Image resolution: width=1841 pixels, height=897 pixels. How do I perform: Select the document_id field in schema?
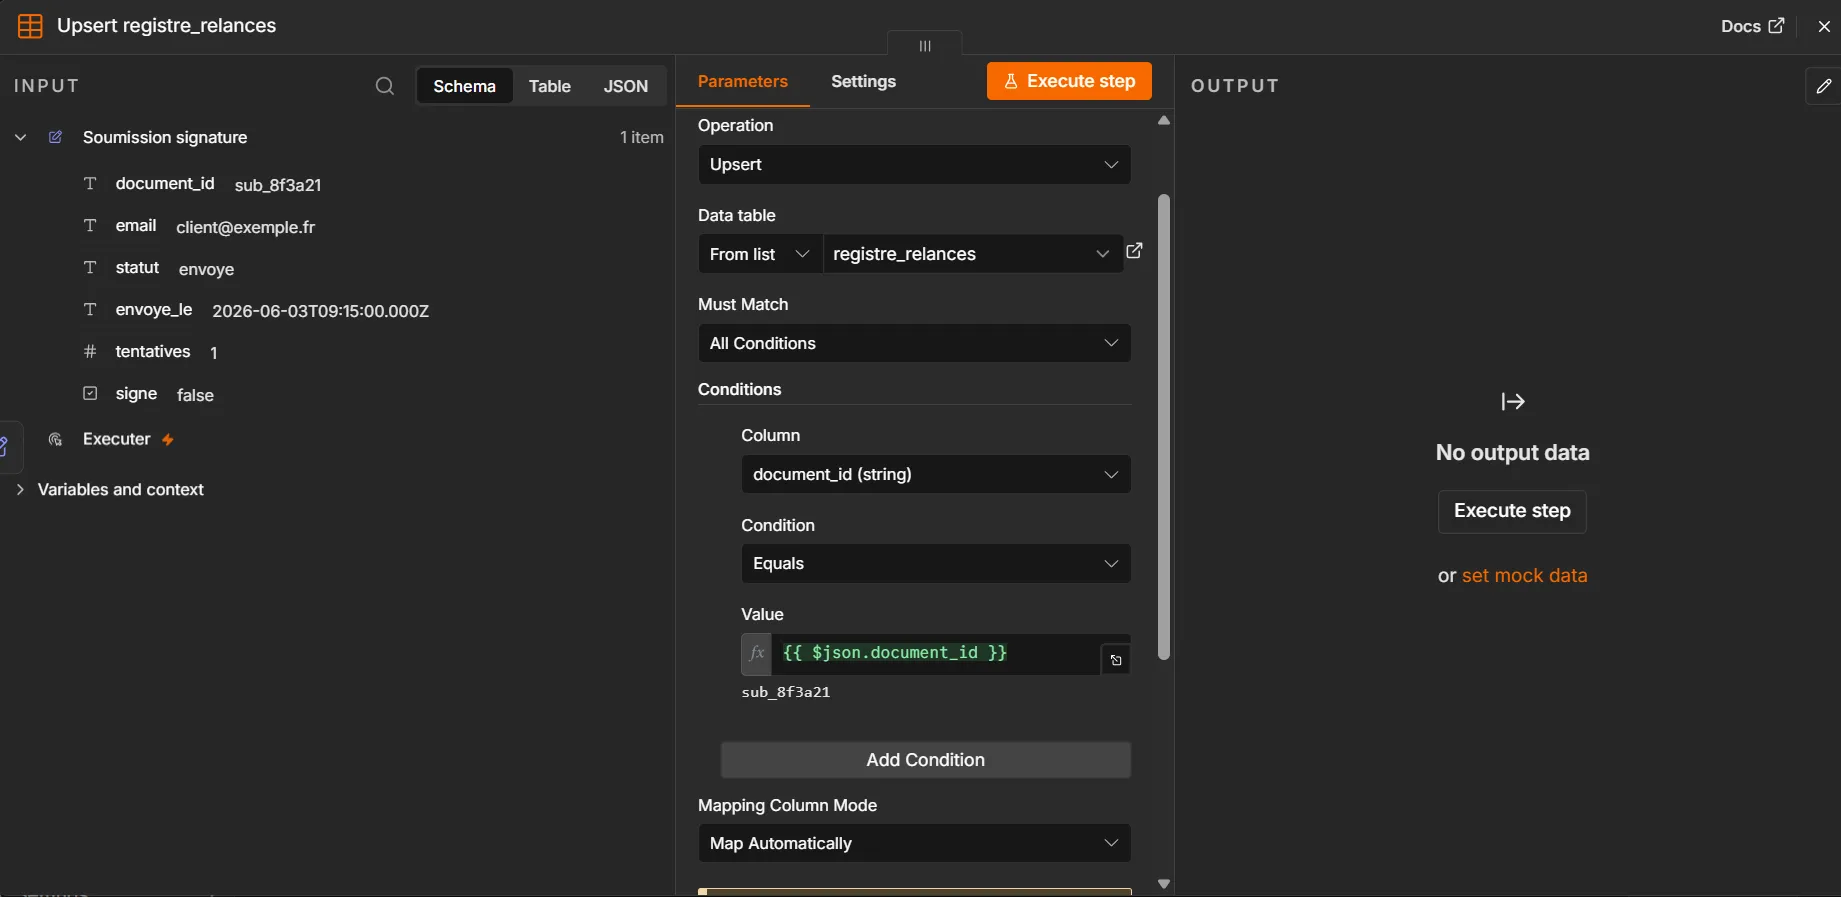pos(165,184)
